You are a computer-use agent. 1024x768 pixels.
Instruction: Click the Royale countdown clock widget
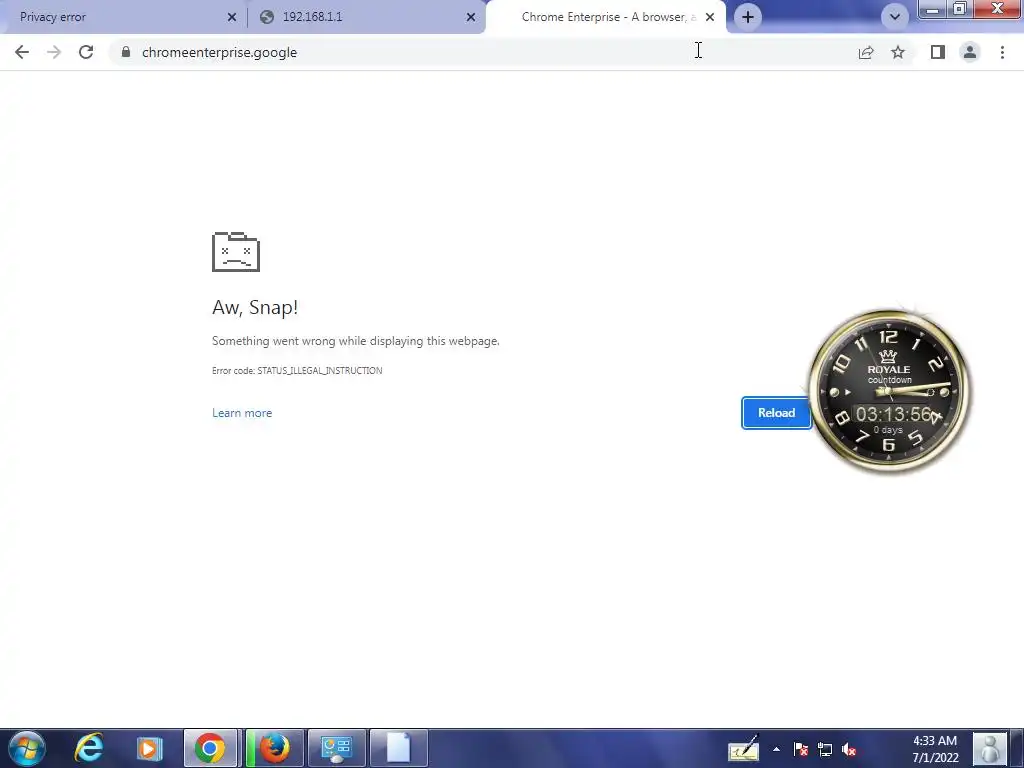pos(889,391)
